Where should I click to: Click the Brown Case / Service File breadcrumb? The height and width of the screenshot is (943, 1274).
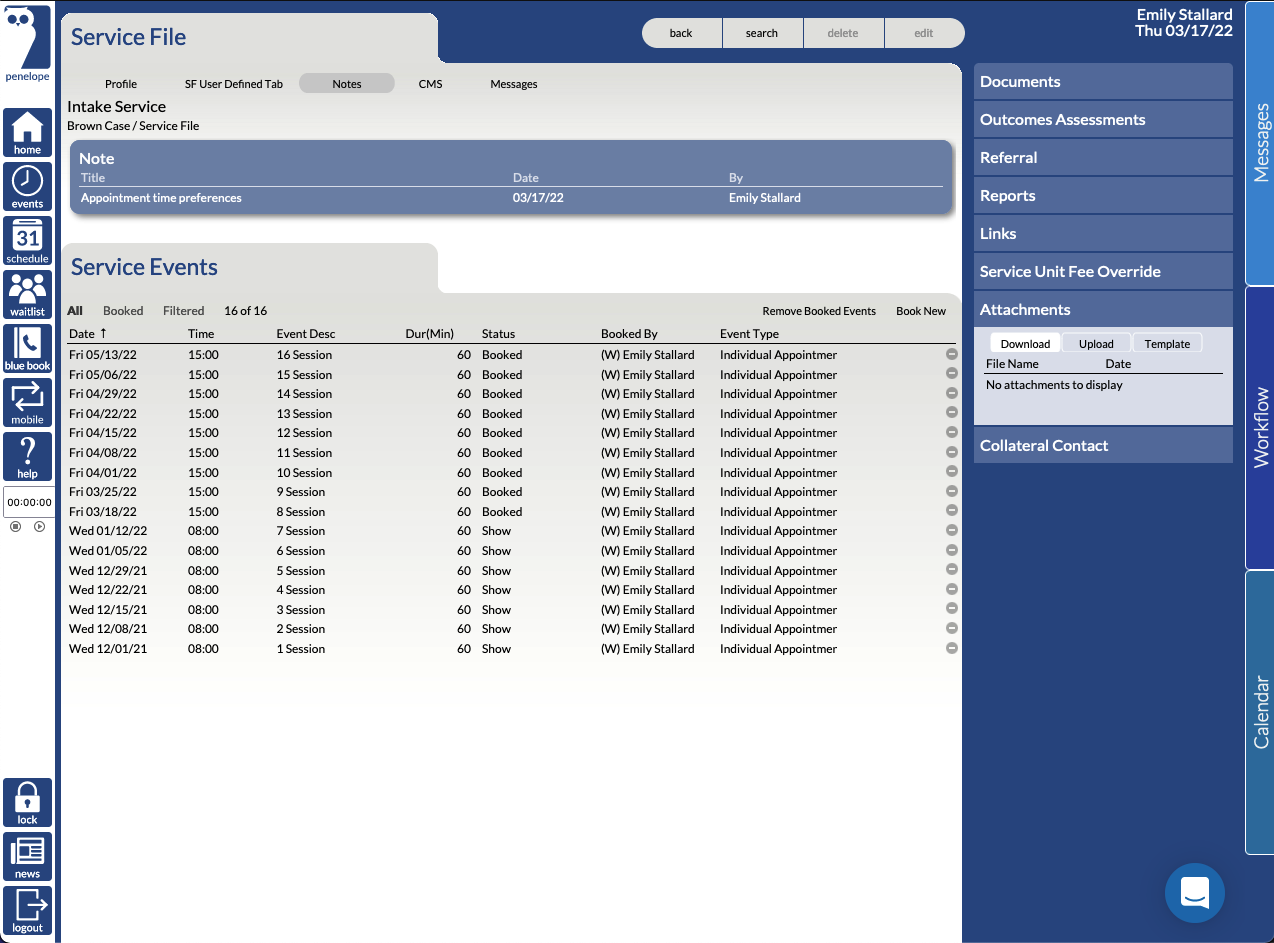[x=133, y=126]
